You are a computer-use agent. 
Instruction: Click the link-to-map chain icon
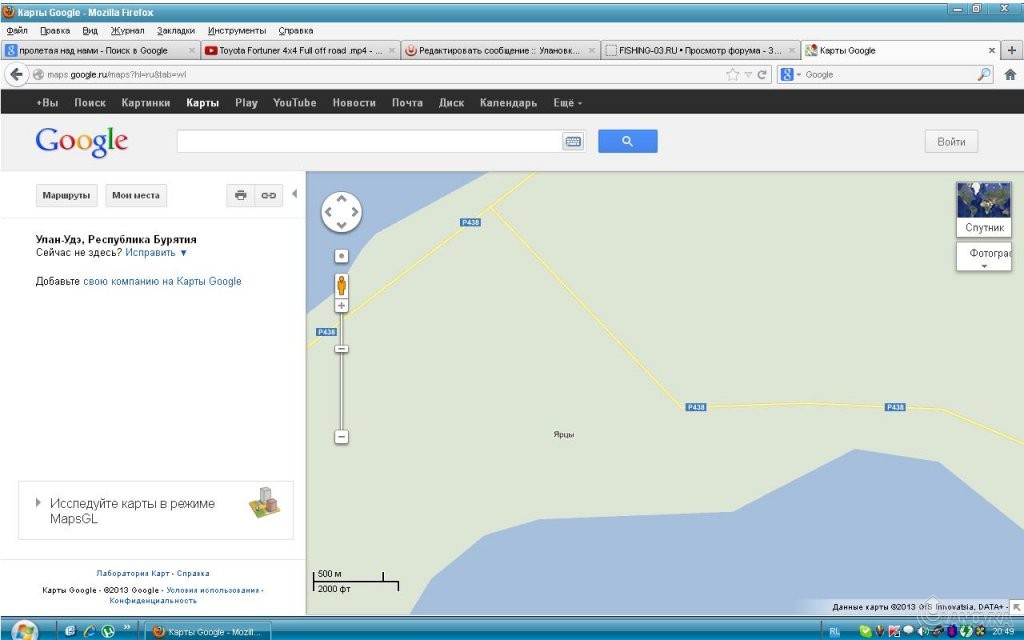268,196
